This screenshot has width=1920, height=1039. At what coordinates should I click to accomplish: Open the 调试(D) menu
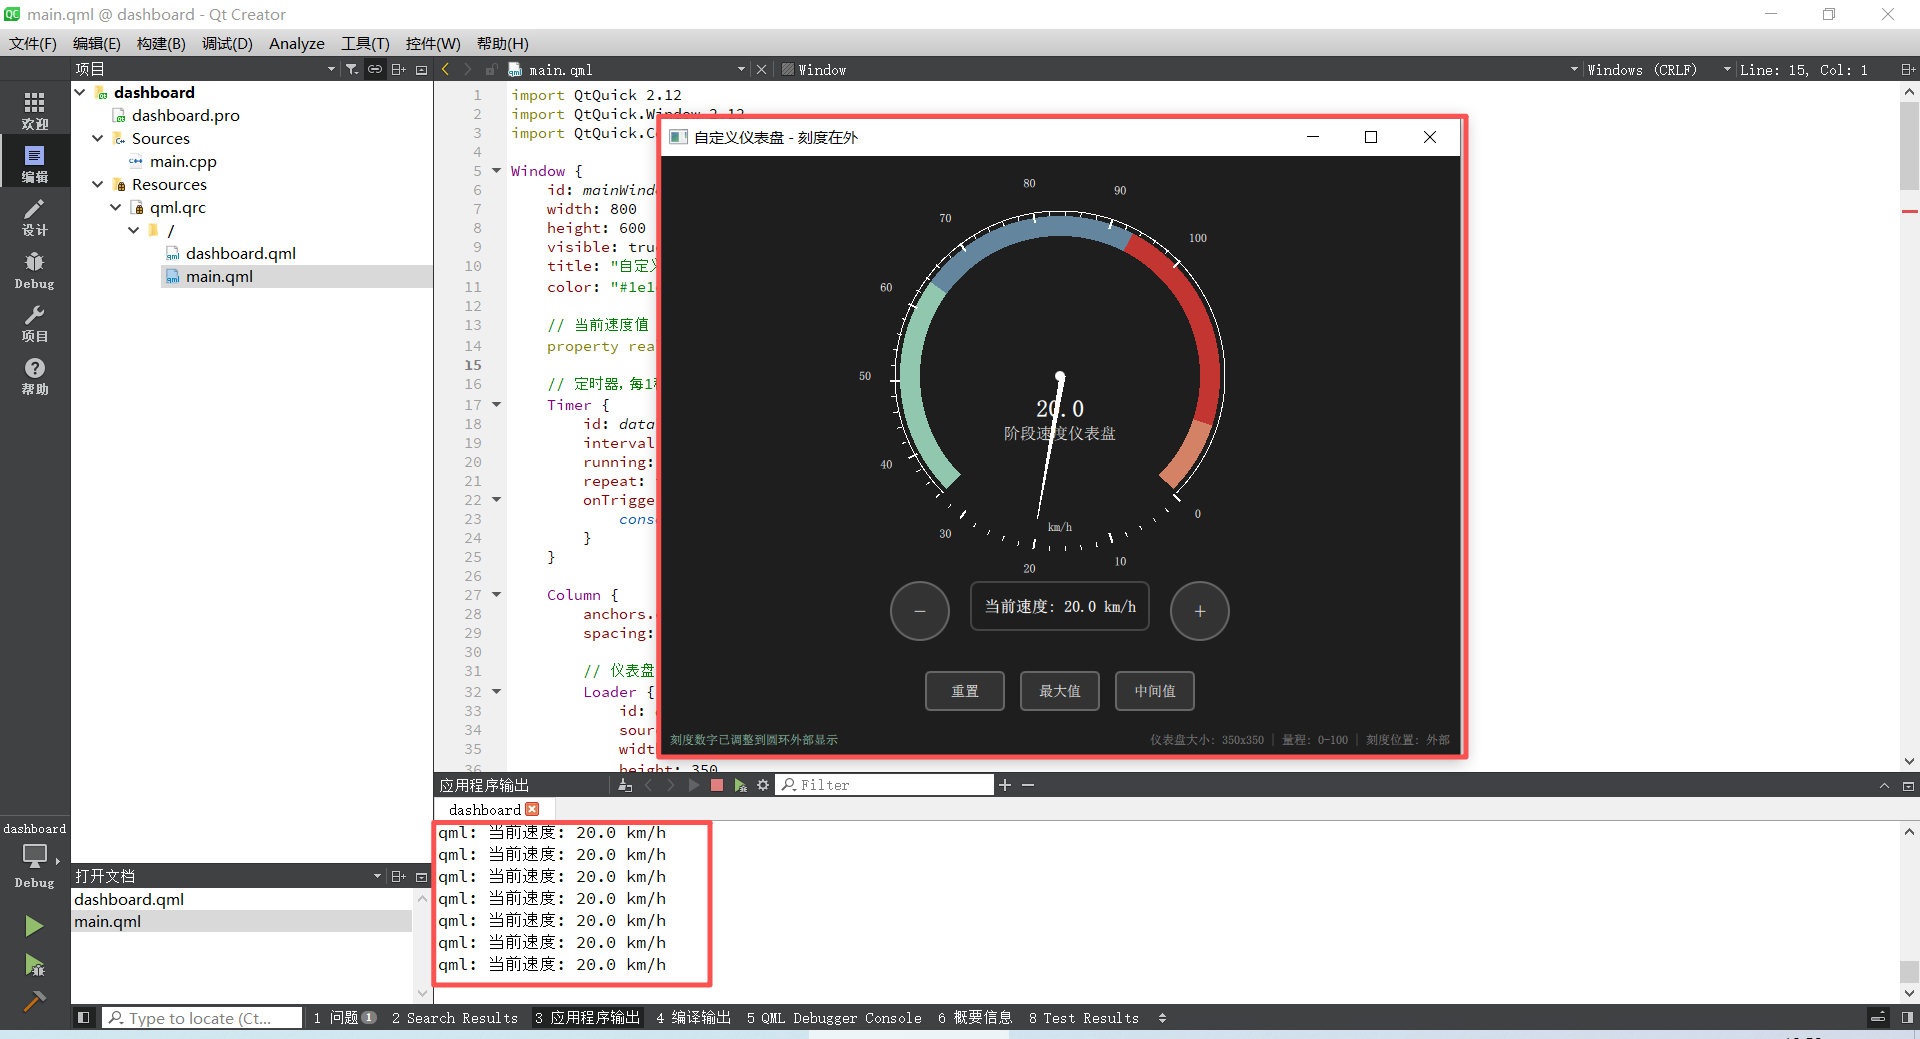[x=227, y=43]
